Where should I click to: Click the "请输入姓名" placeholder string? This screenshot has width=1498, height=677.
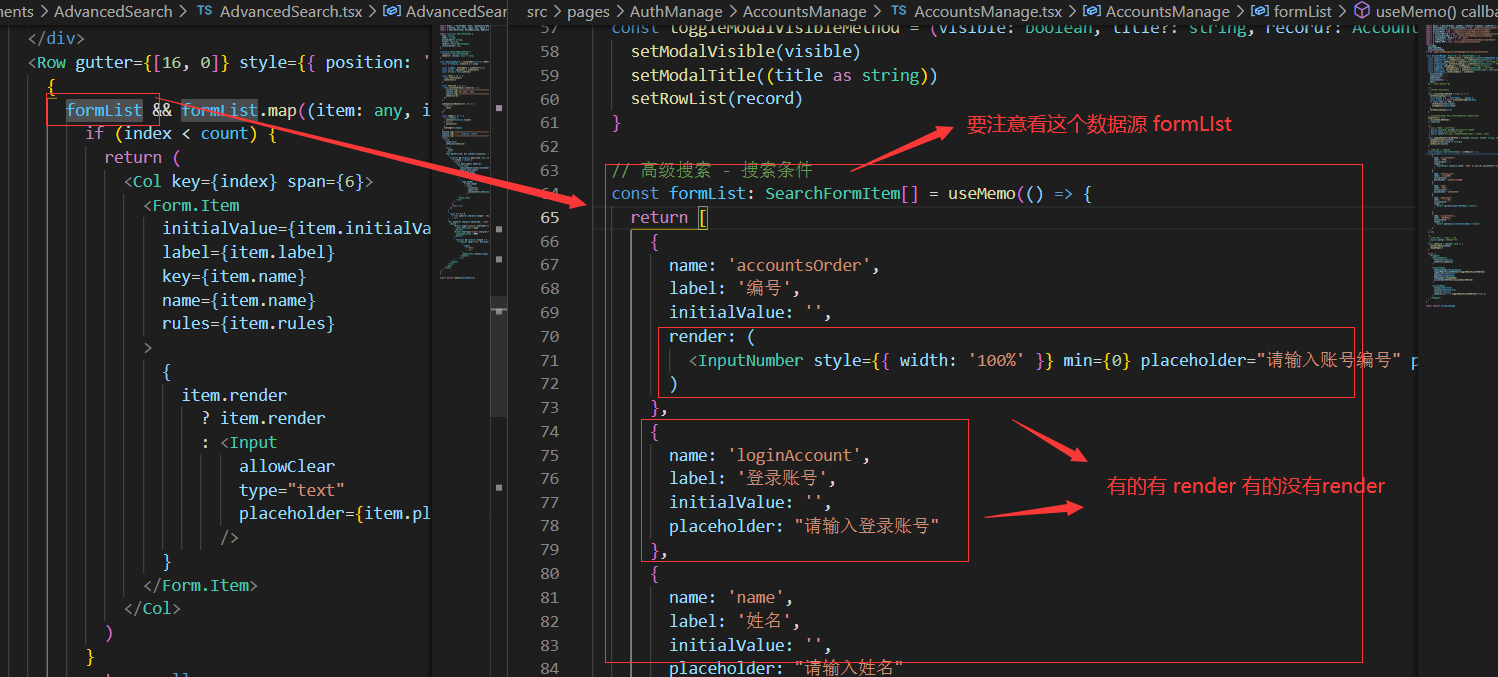[x=849, y=668]
